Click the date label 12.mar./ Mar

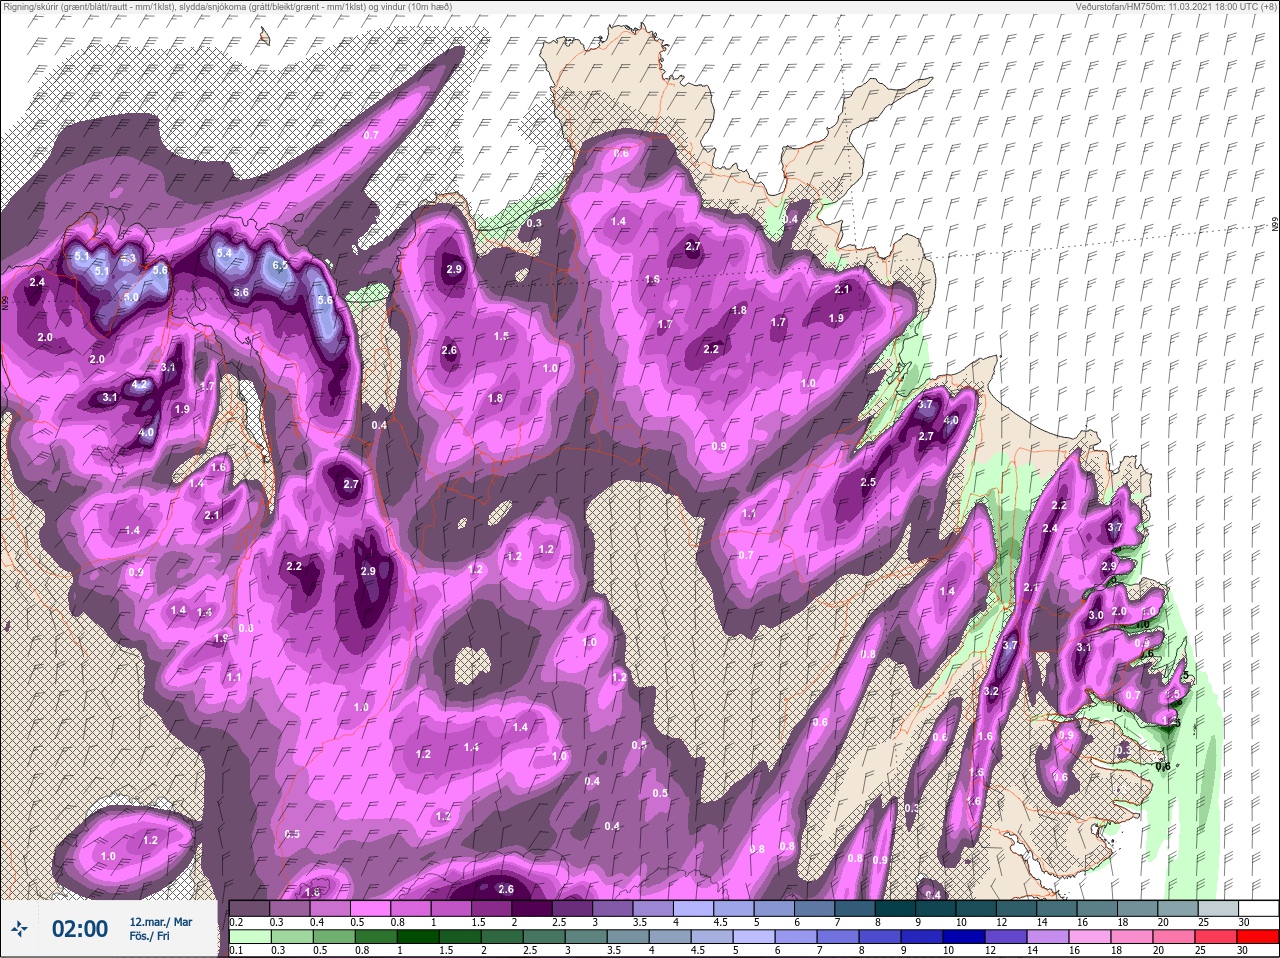click(160, 922)
